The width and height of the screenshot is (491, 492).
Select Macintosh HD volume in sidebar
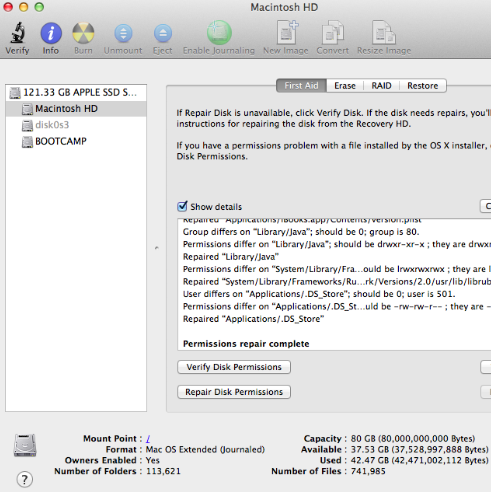pyautogui.click(x=76, y=109)
